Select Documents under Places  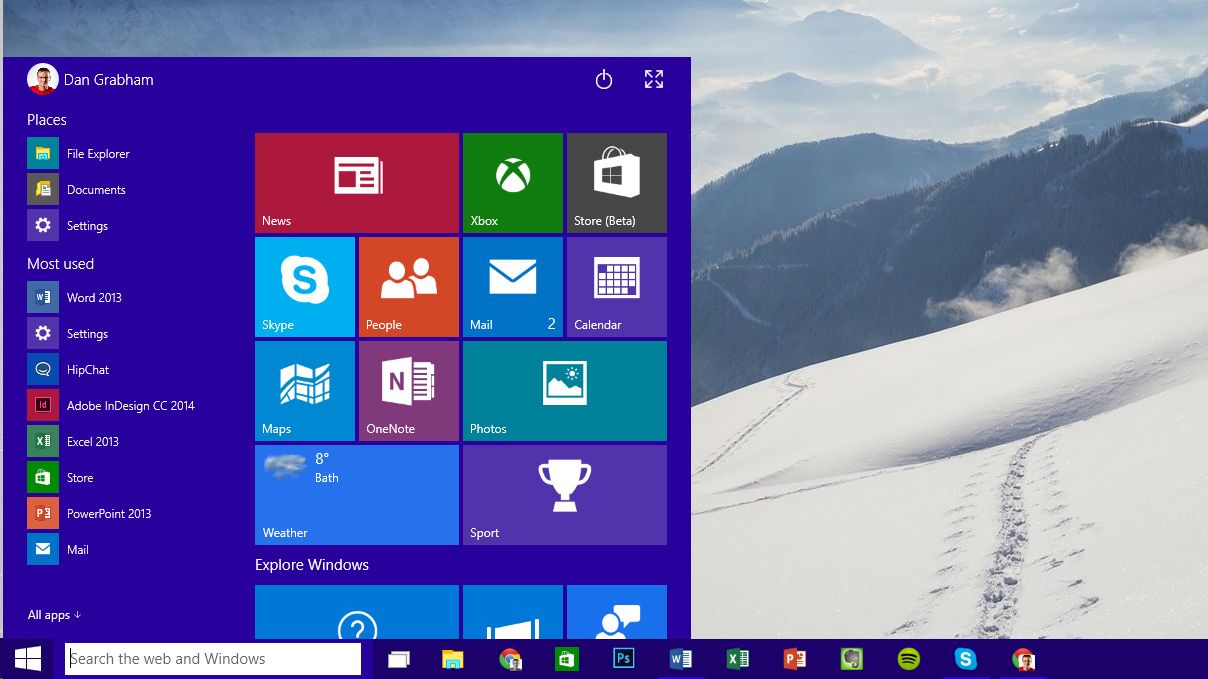point(96,189)
